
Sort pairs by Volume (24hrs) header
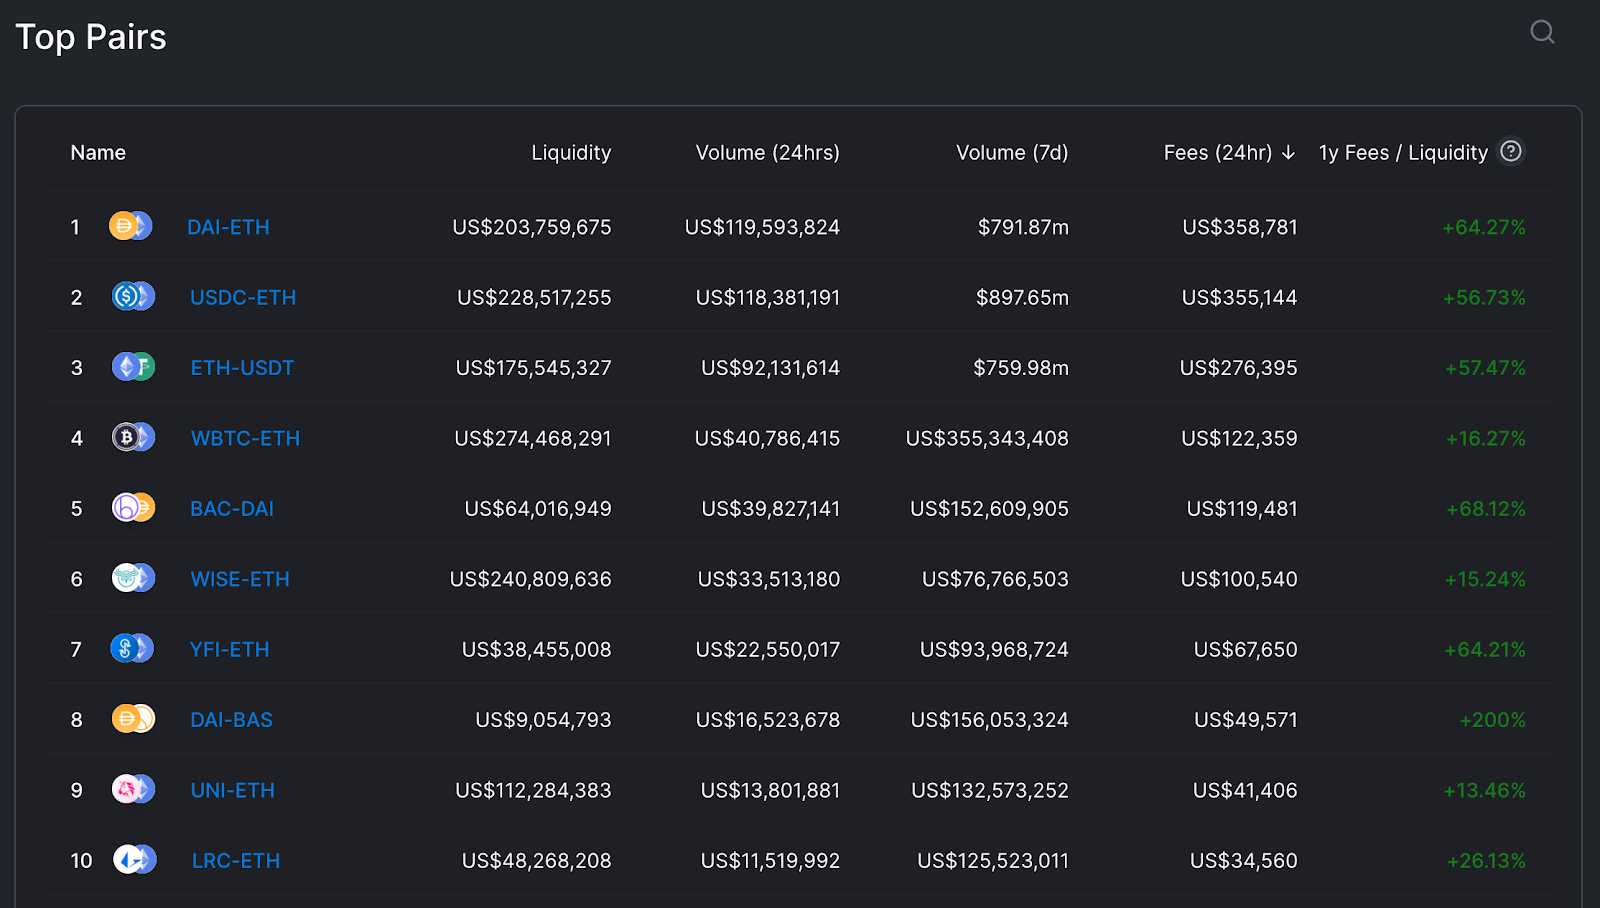pos(767,153)
